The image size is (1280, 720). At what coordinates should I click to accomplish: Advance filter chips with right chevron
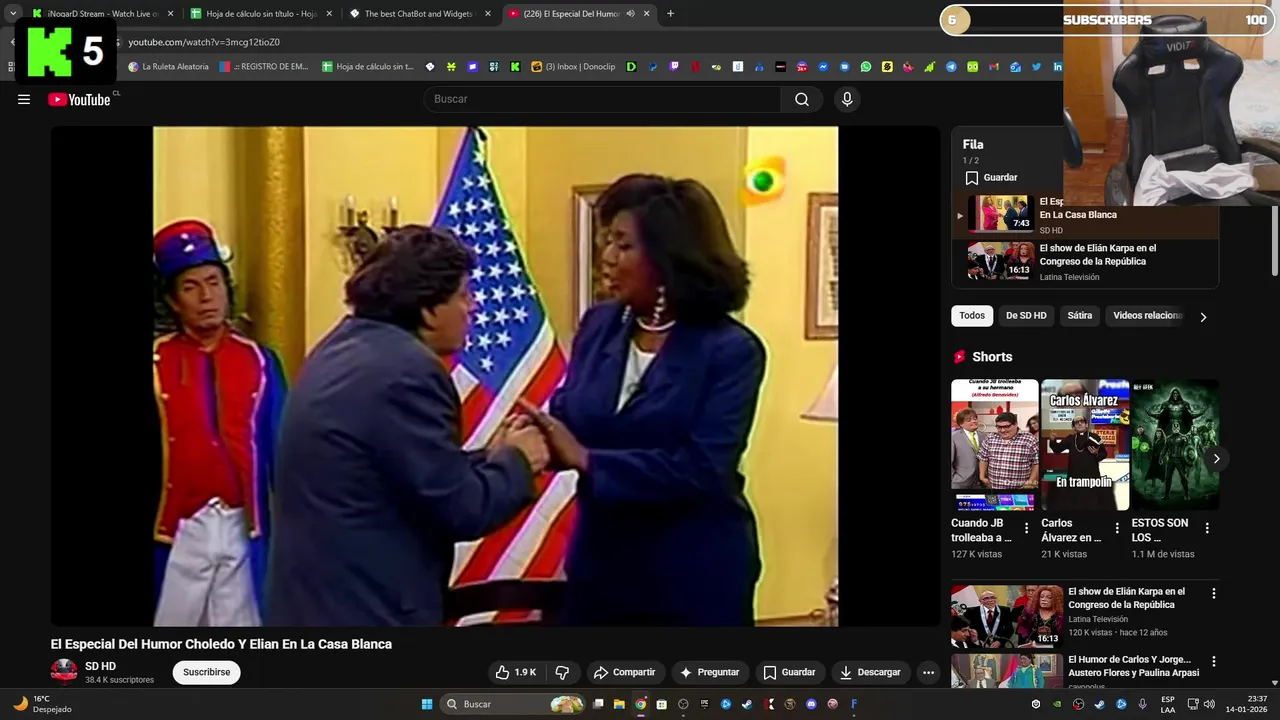(x=1203, y=317)
